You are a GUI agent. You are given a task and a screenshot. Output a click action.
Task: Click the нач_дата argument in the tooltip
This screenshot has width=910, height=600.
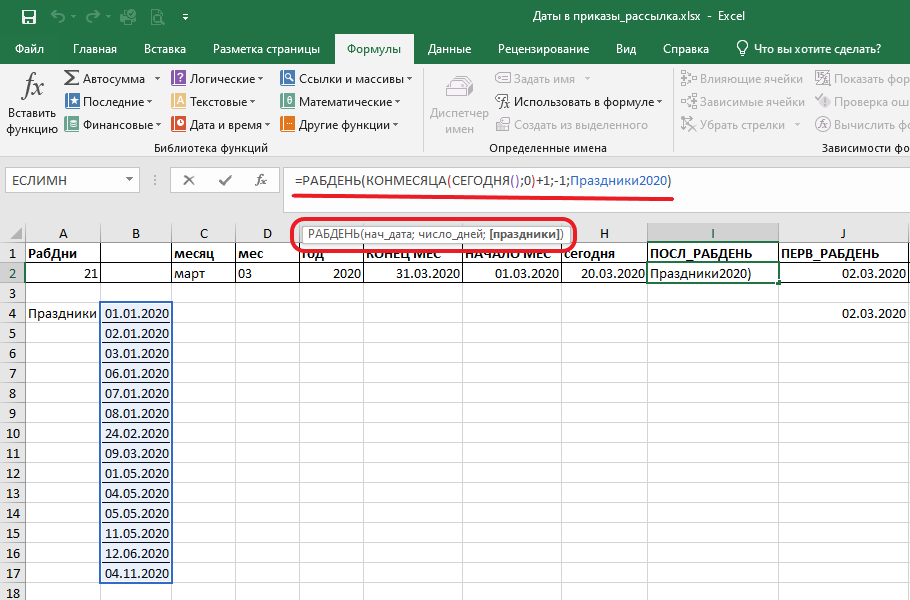coord(388,234)
